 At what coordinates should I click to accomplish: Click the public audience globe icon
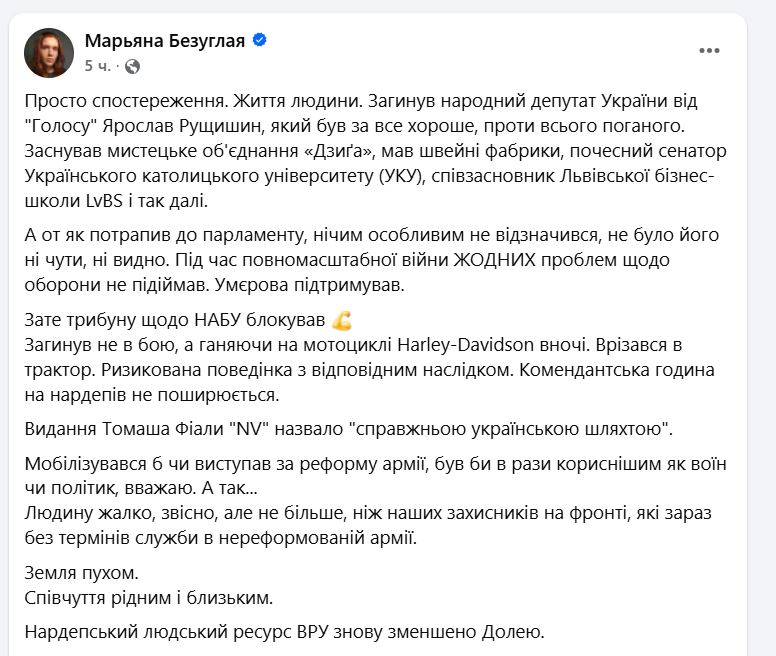tap(132, 66)
